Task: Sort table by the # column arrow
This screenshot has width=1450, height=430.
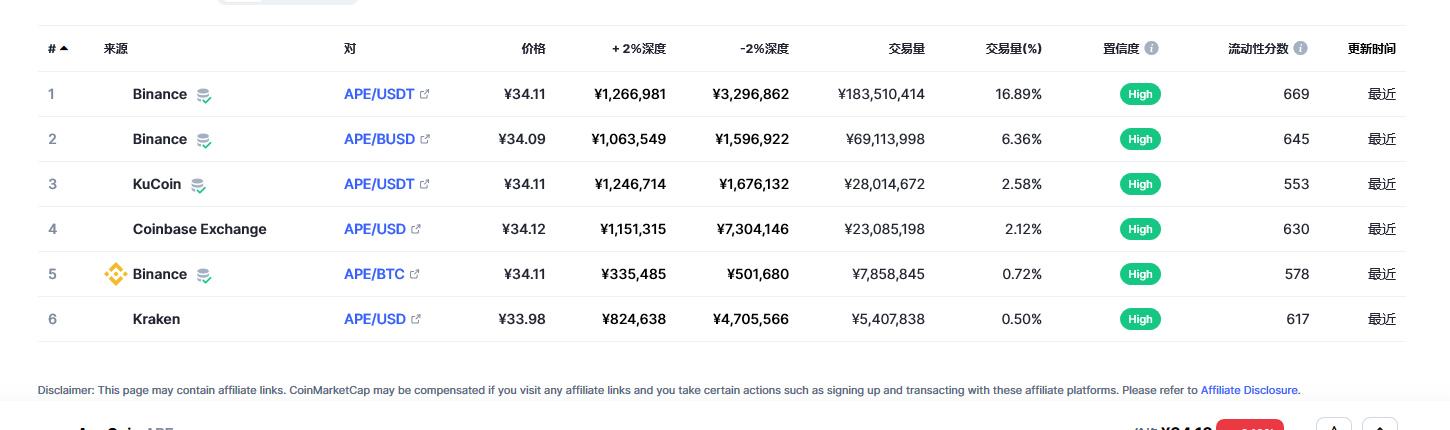Action: click(64, 48)
